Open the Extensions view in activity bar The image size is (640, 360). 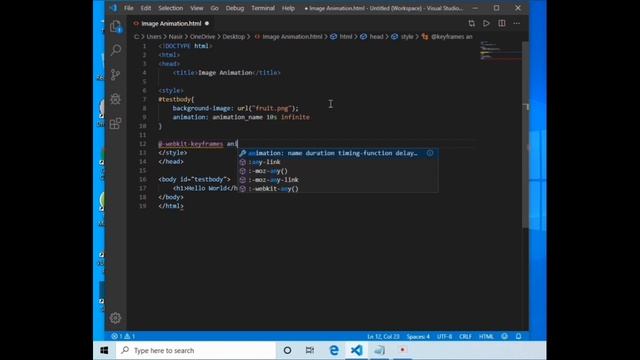116,123
